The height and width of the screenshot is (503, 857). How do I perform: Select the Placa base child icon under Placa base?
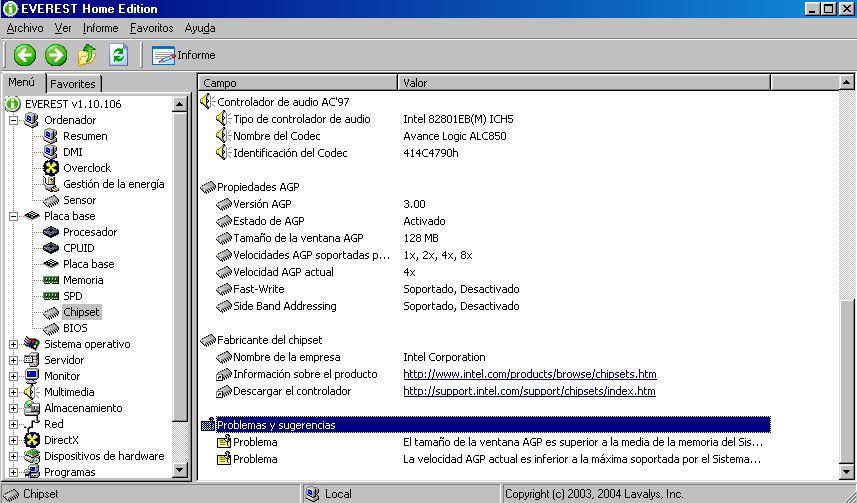click(x=50, y=264)
